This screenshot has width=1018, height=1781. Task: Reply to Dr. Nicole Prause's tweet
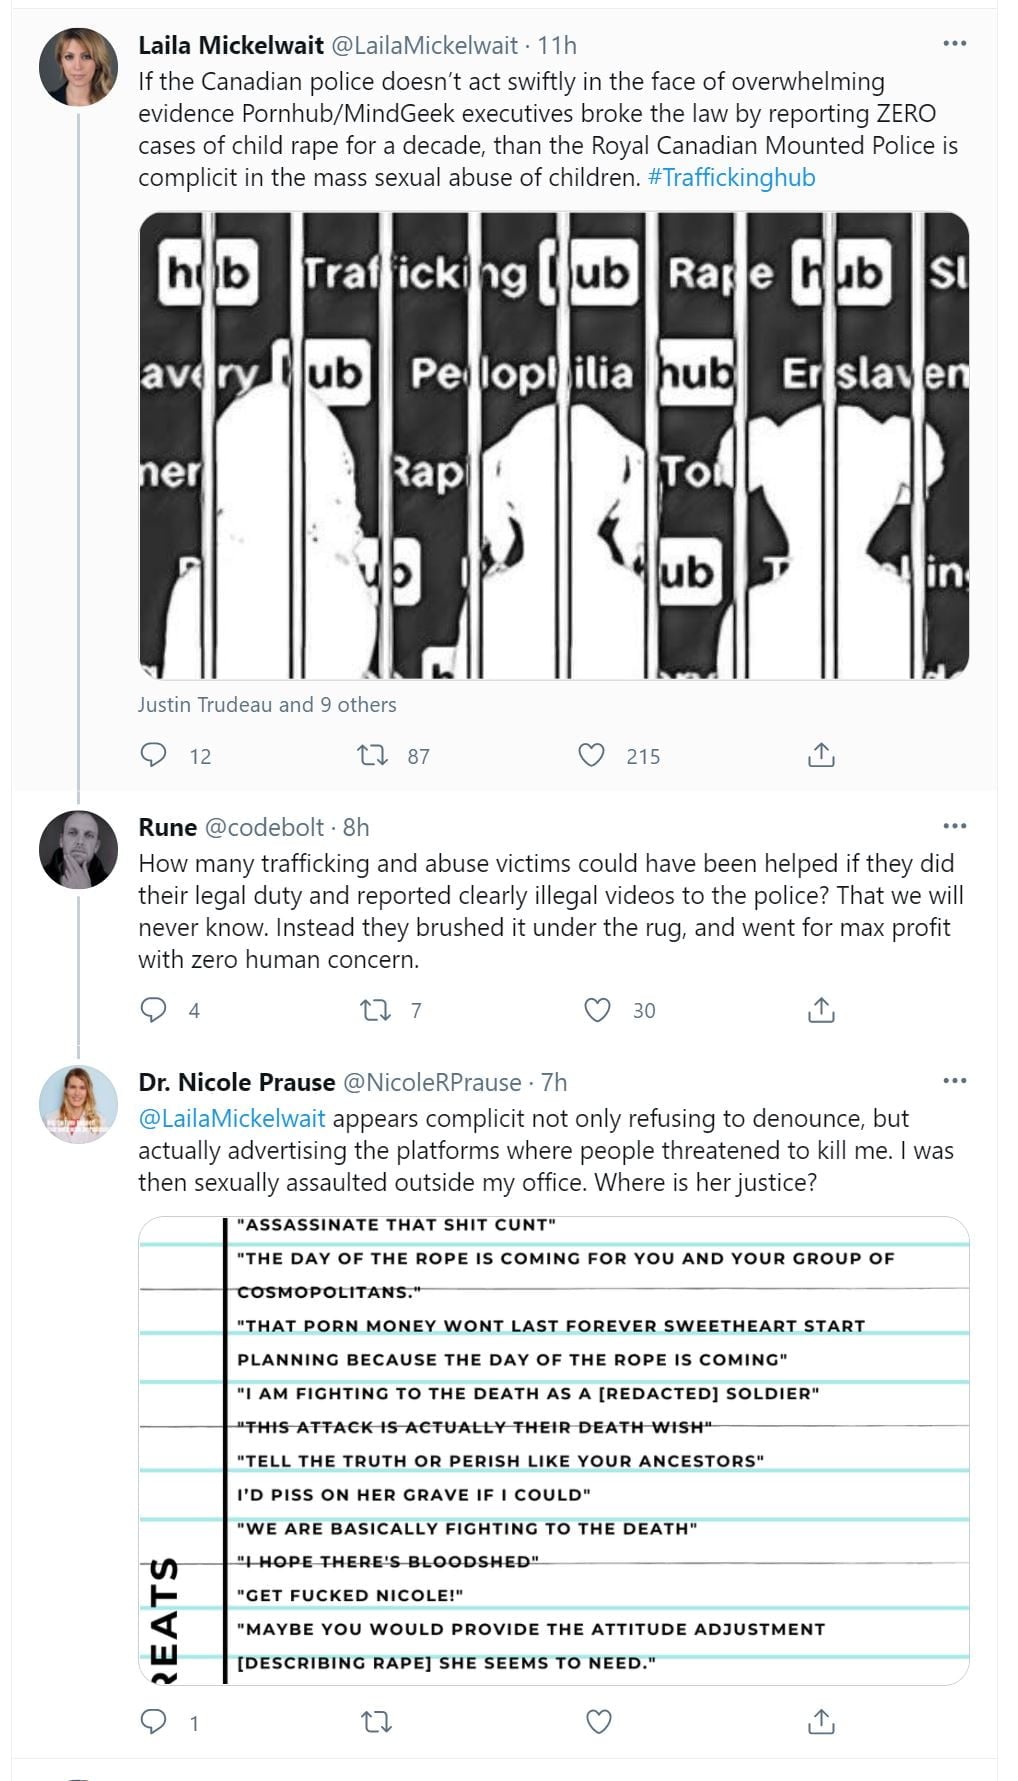point(153,1722)
